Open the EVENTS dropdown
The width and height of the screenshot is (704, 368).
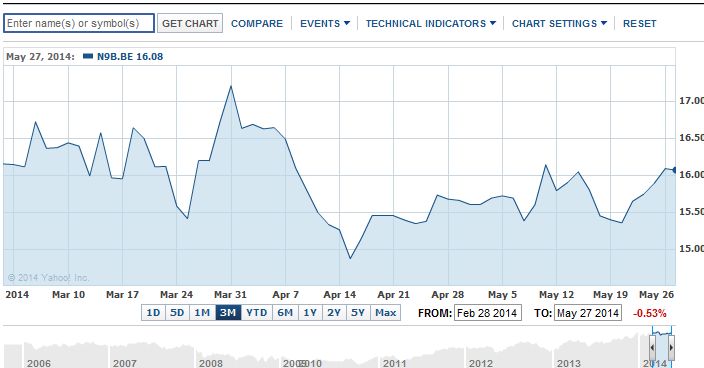[325, 23]
